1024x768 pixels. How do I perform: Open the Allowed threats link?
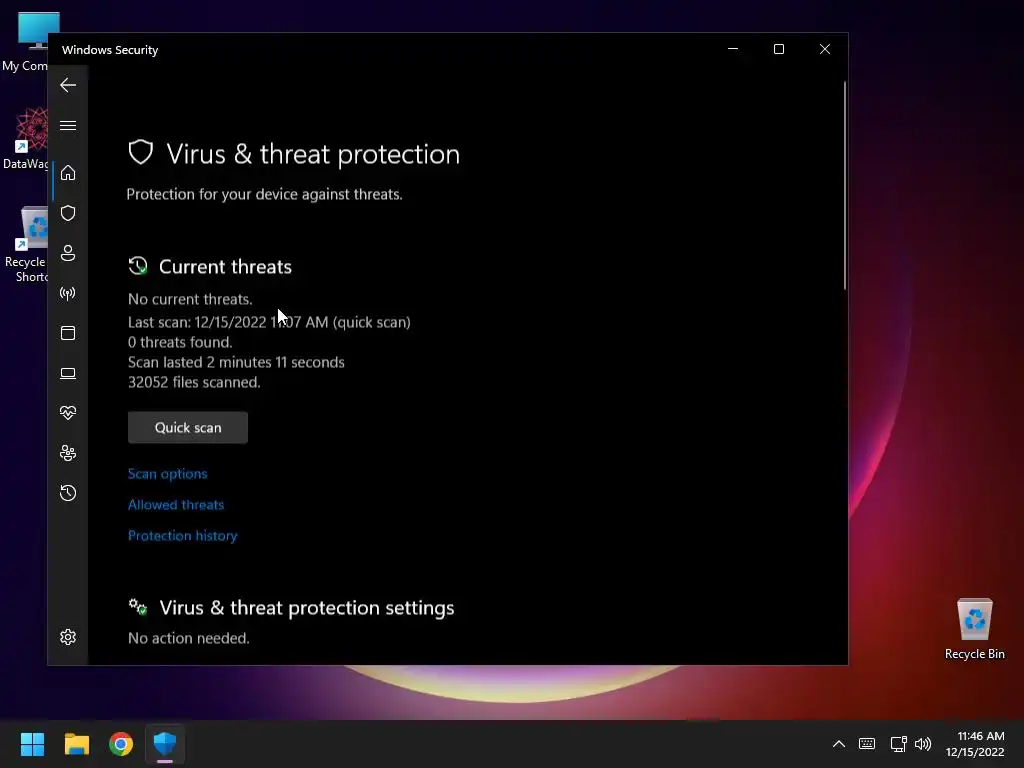tap(176, 505)
